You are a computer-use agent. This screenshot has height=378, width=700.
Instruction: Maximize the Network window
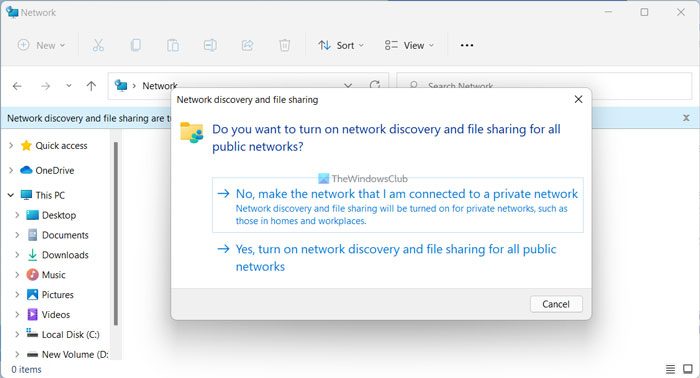point(644,12)
